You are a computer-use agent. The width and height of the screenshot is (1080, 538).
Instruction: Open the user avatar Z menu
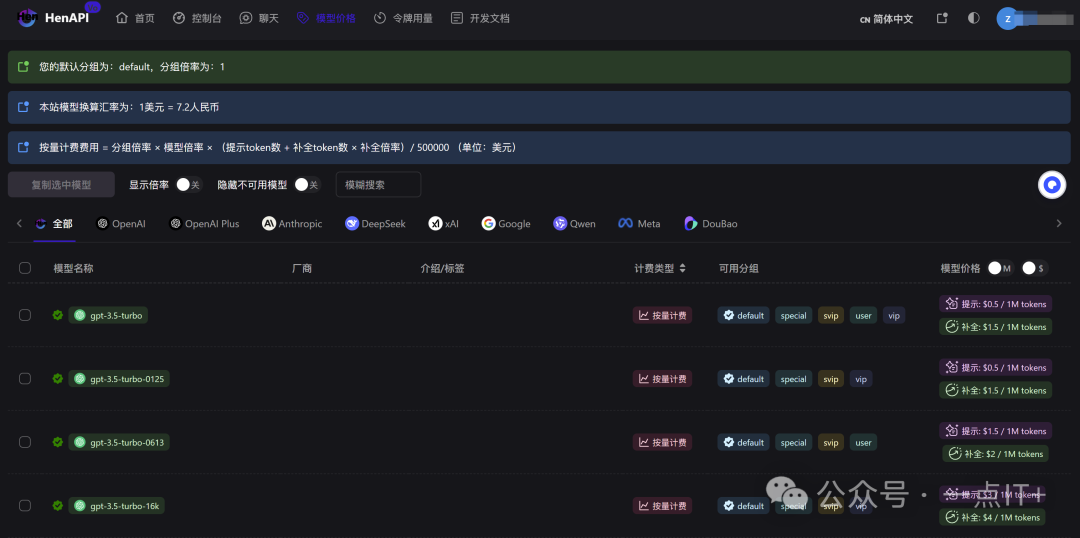[x=1007, y=19]
